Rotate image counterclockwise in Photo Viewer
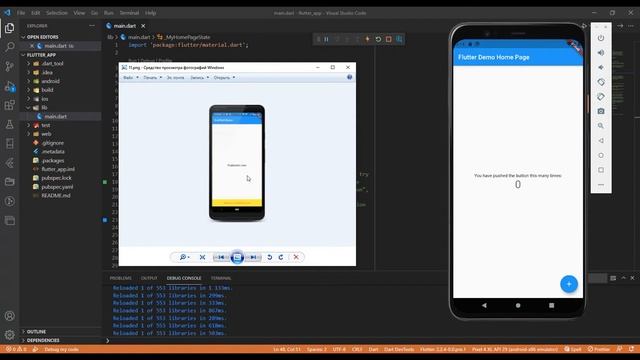This screenshot has height=360, width=640. [269, 257]
